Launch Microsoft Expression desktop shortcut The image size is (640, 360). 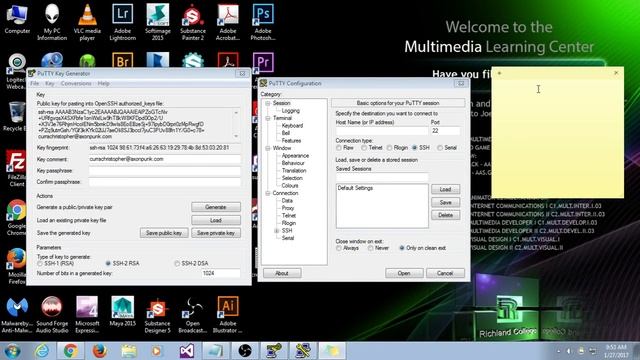pyautogui.click(x=87, y=315)
